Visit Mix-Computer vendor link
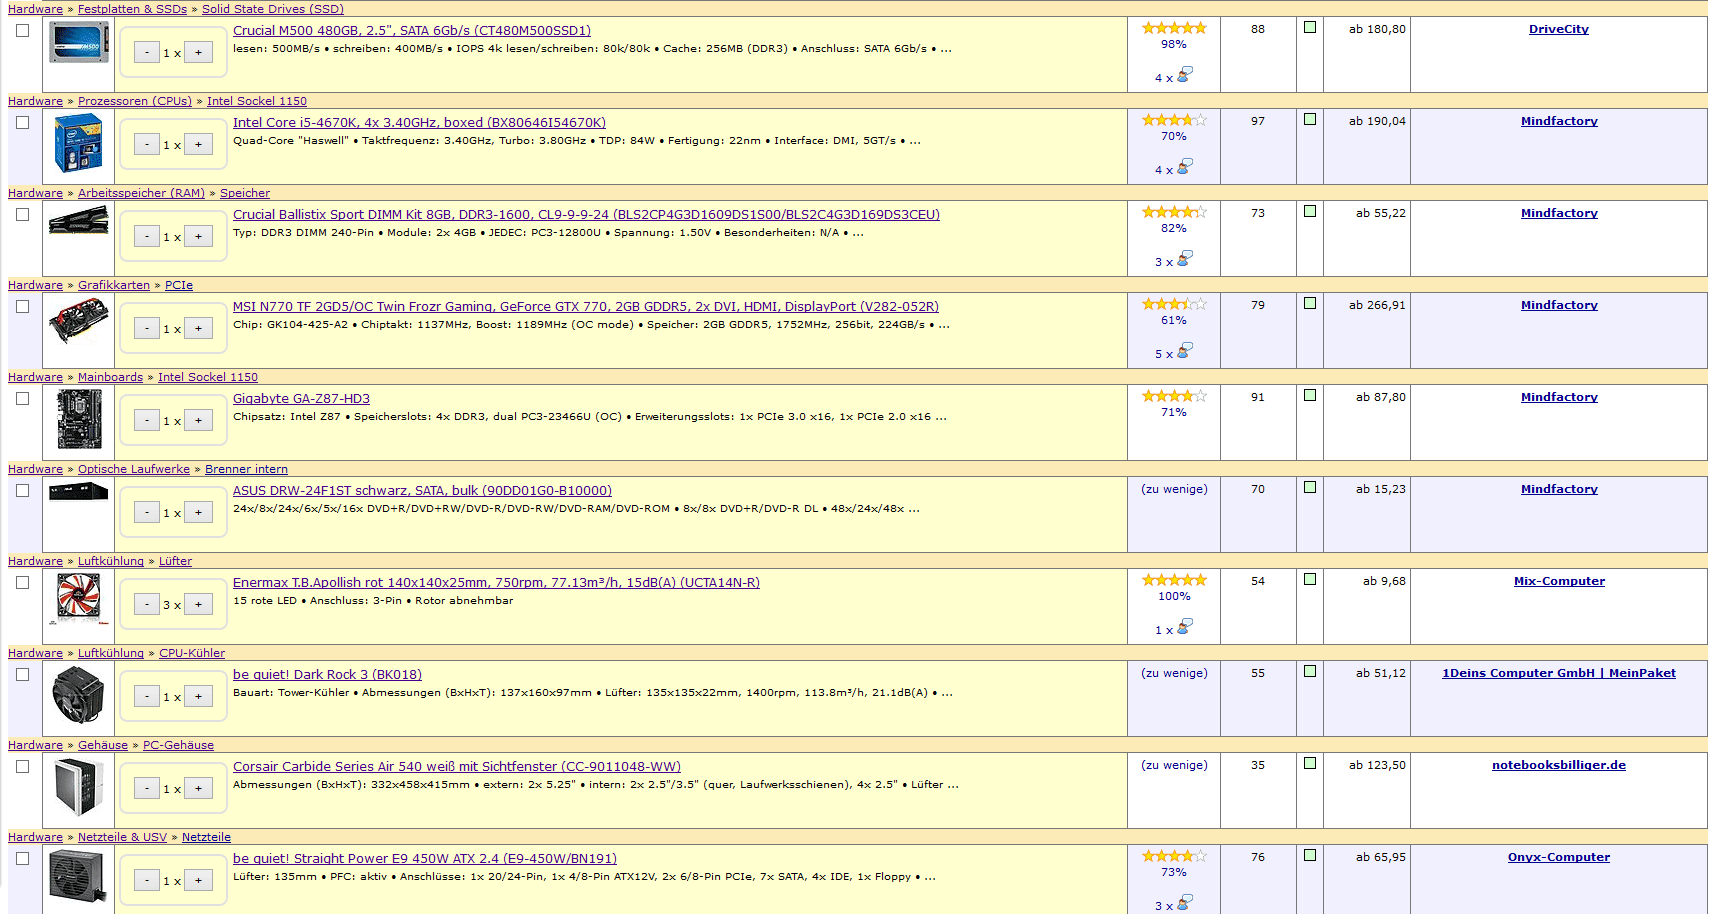This screenshot has height=914, width=1711. (x=1559, y=581)
